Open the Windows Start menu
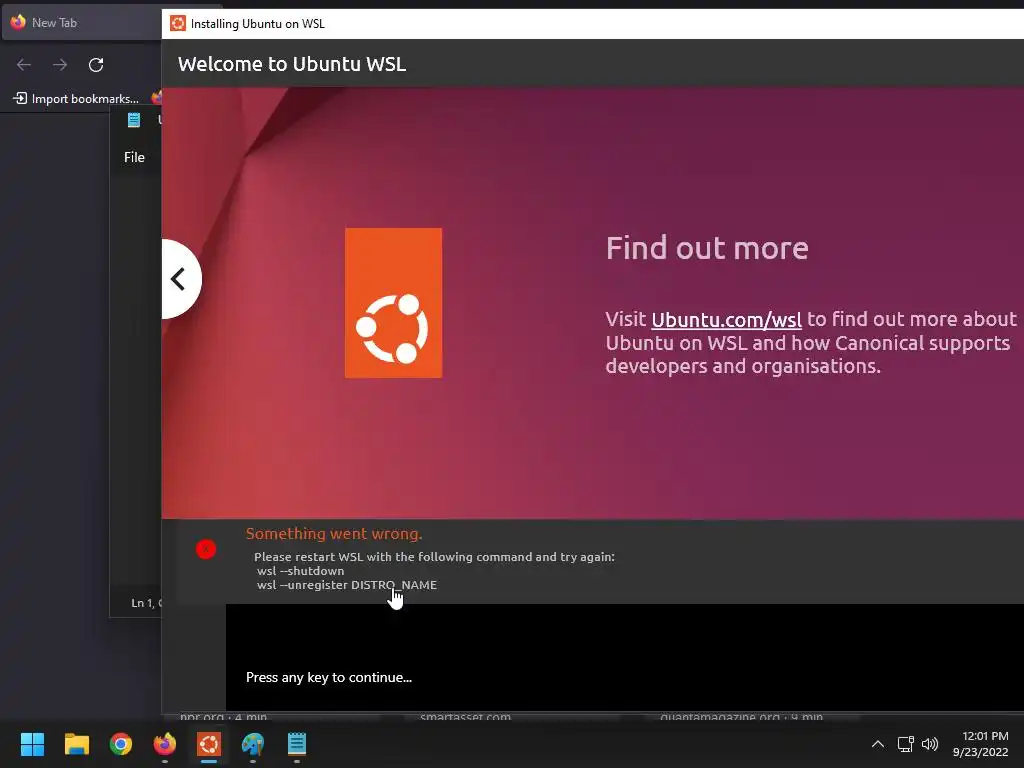 32,744
